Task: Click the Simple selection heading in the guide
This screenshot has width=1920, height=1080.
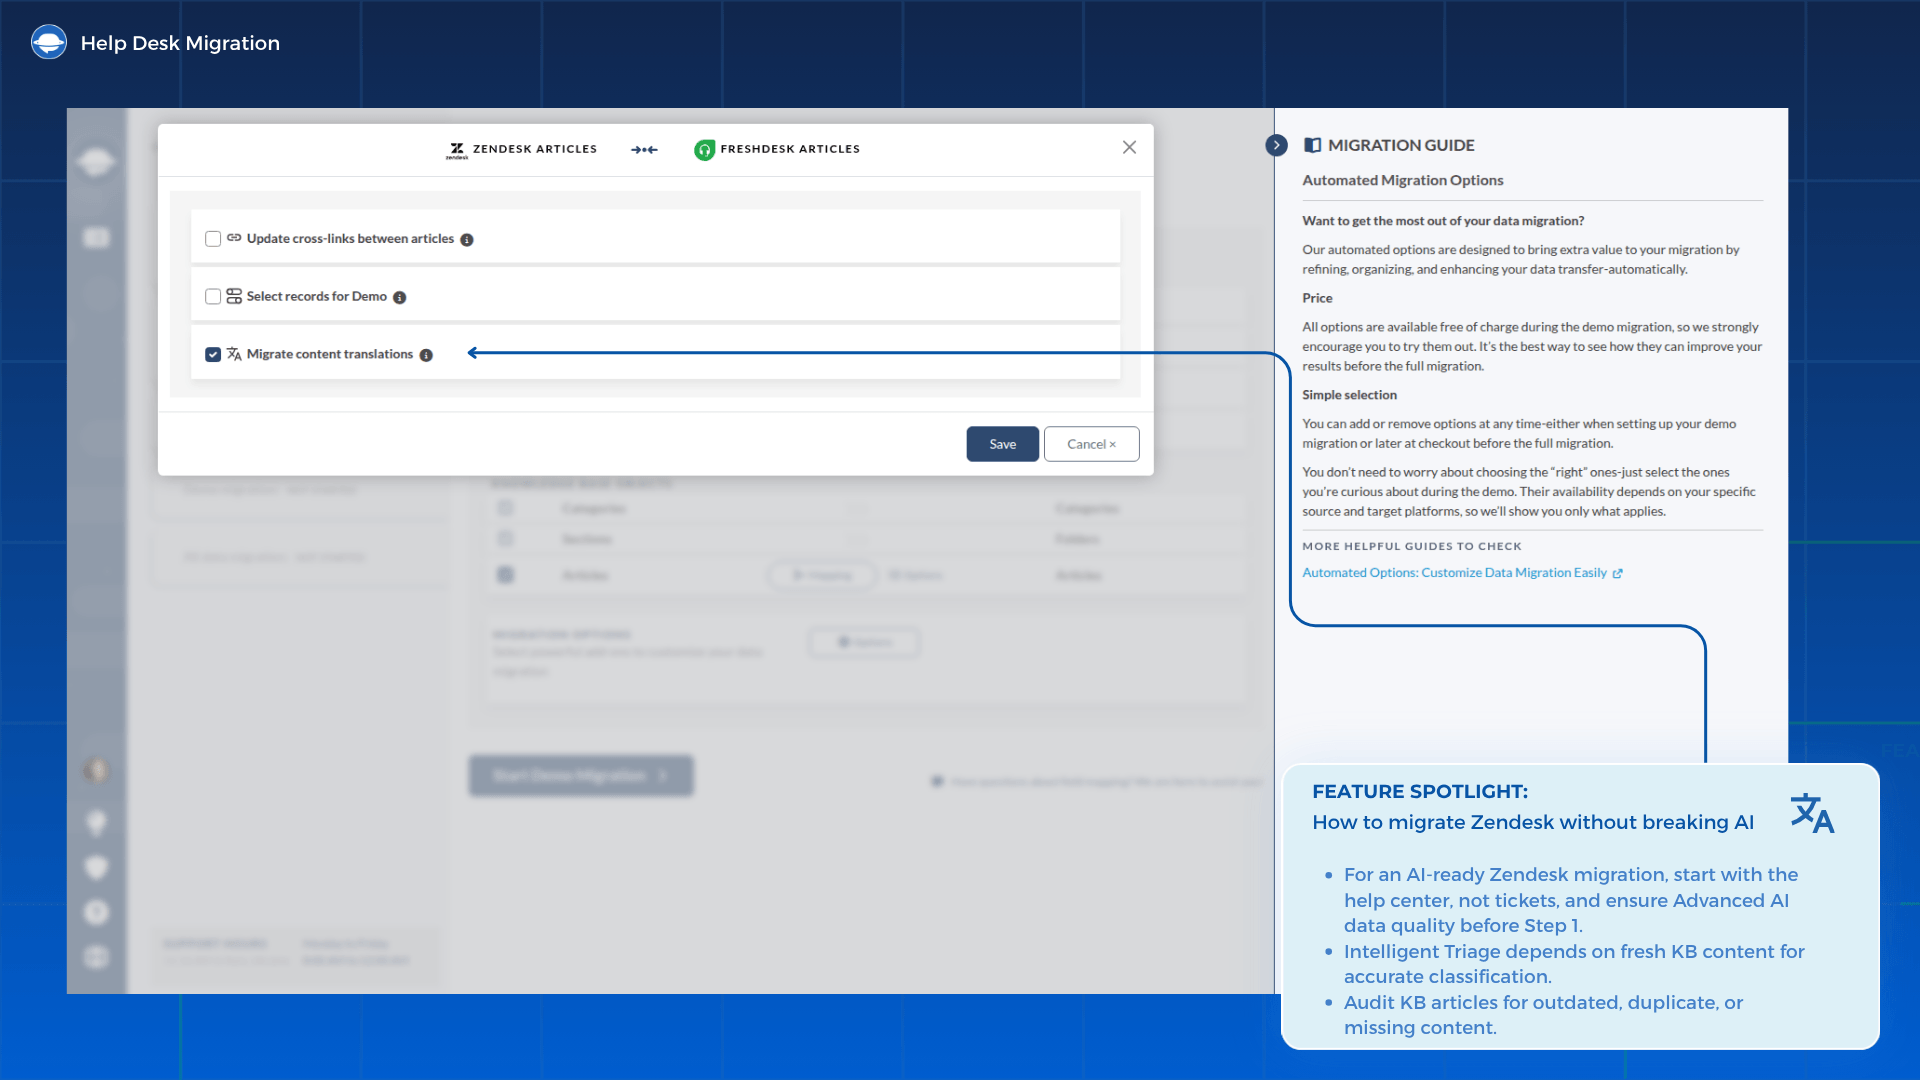Action: [x=1350, y=395]
